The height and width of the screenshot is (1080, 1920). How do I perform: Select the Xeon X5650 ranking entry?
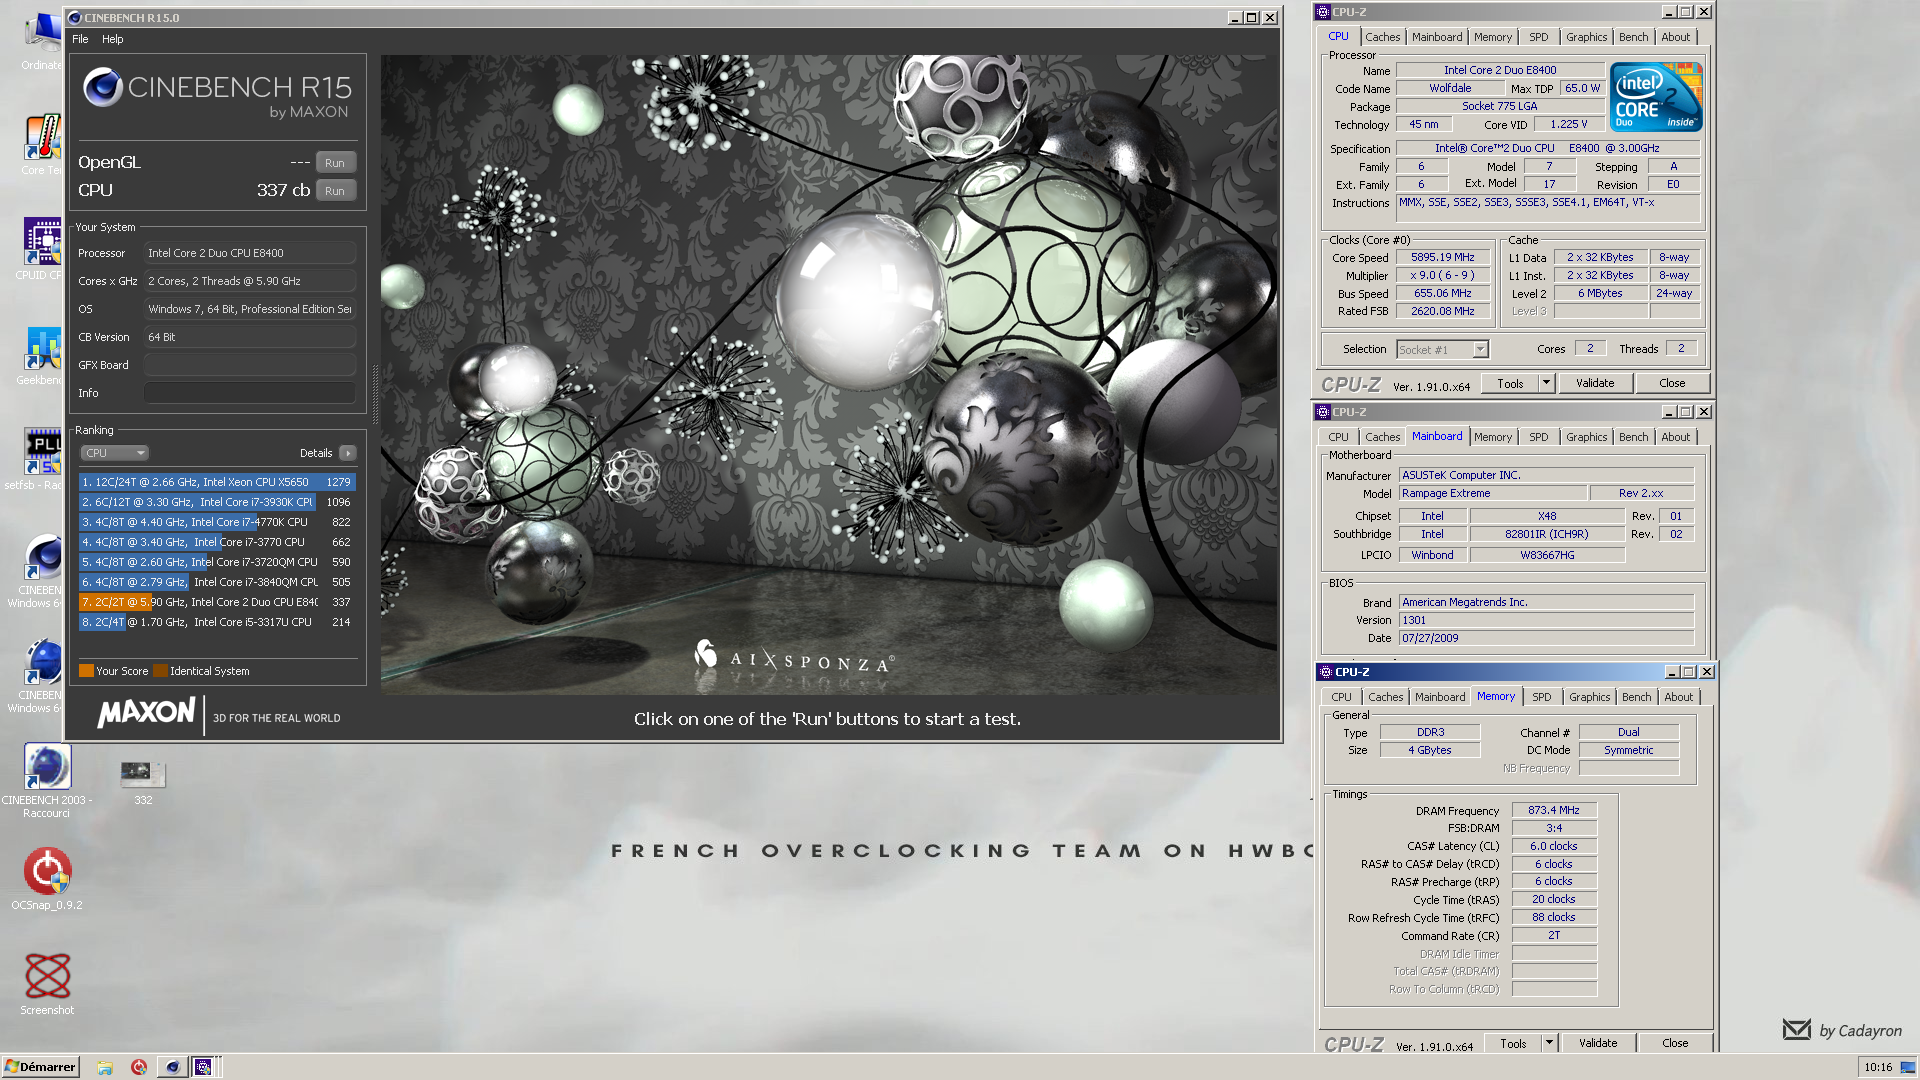pos(217,482)
